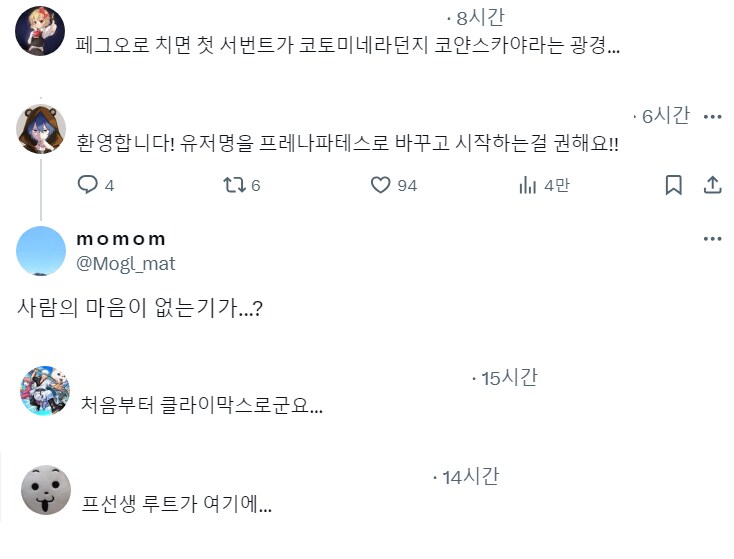Image resolution: width=734 pixels, height=559 pixels.
Task: Click the gray round face avatar
Action: pos(45,490)
